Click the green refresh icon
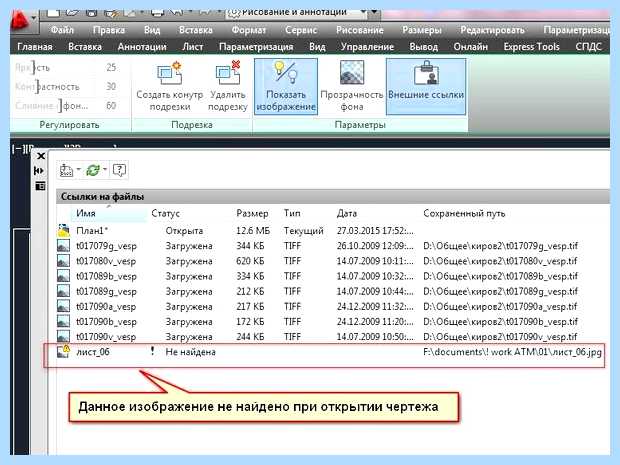 pyautogui.click(x=93, y=170)
